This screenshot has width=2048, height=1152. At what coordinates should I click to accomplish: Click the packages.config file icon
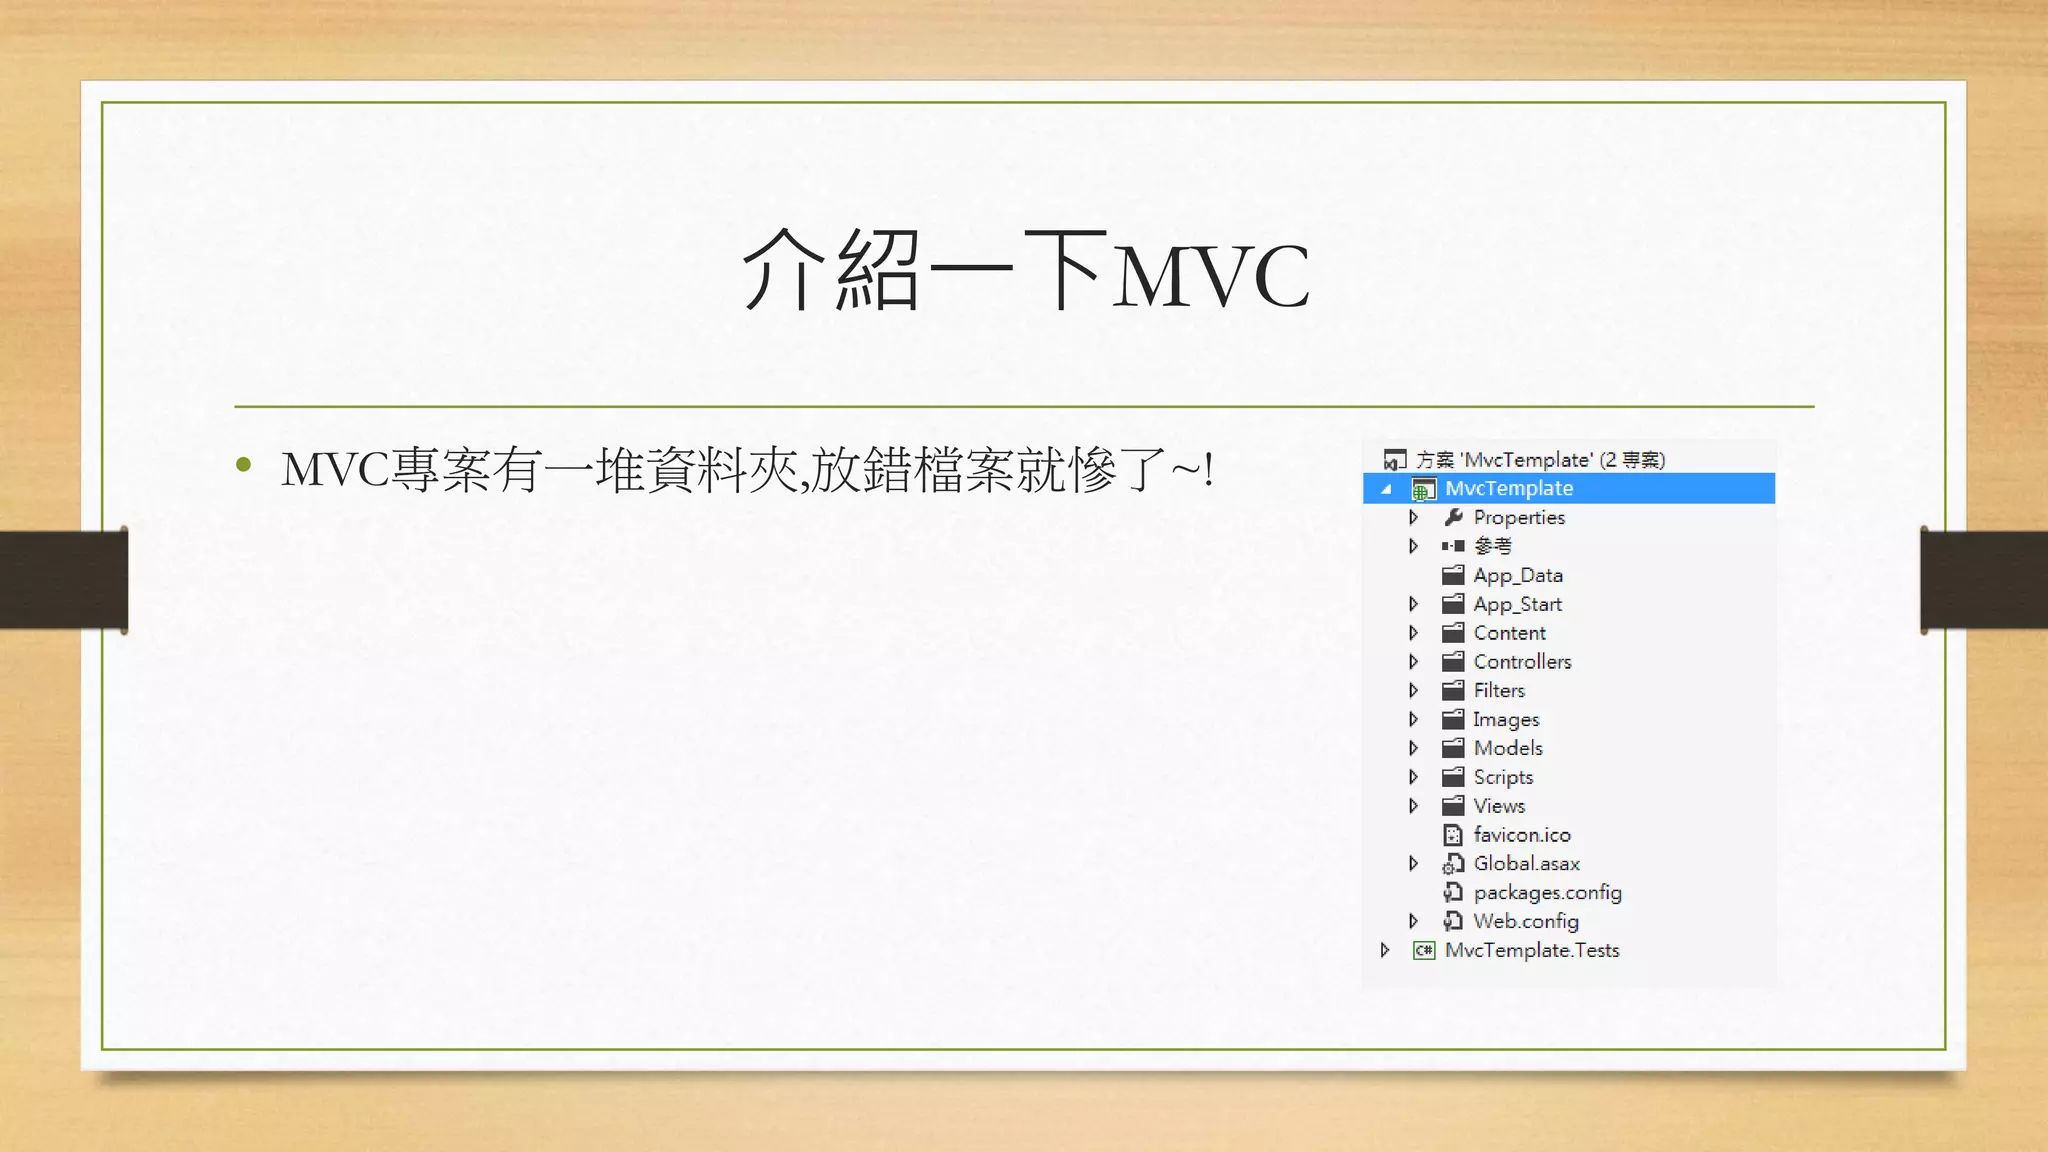[1453, 893]
